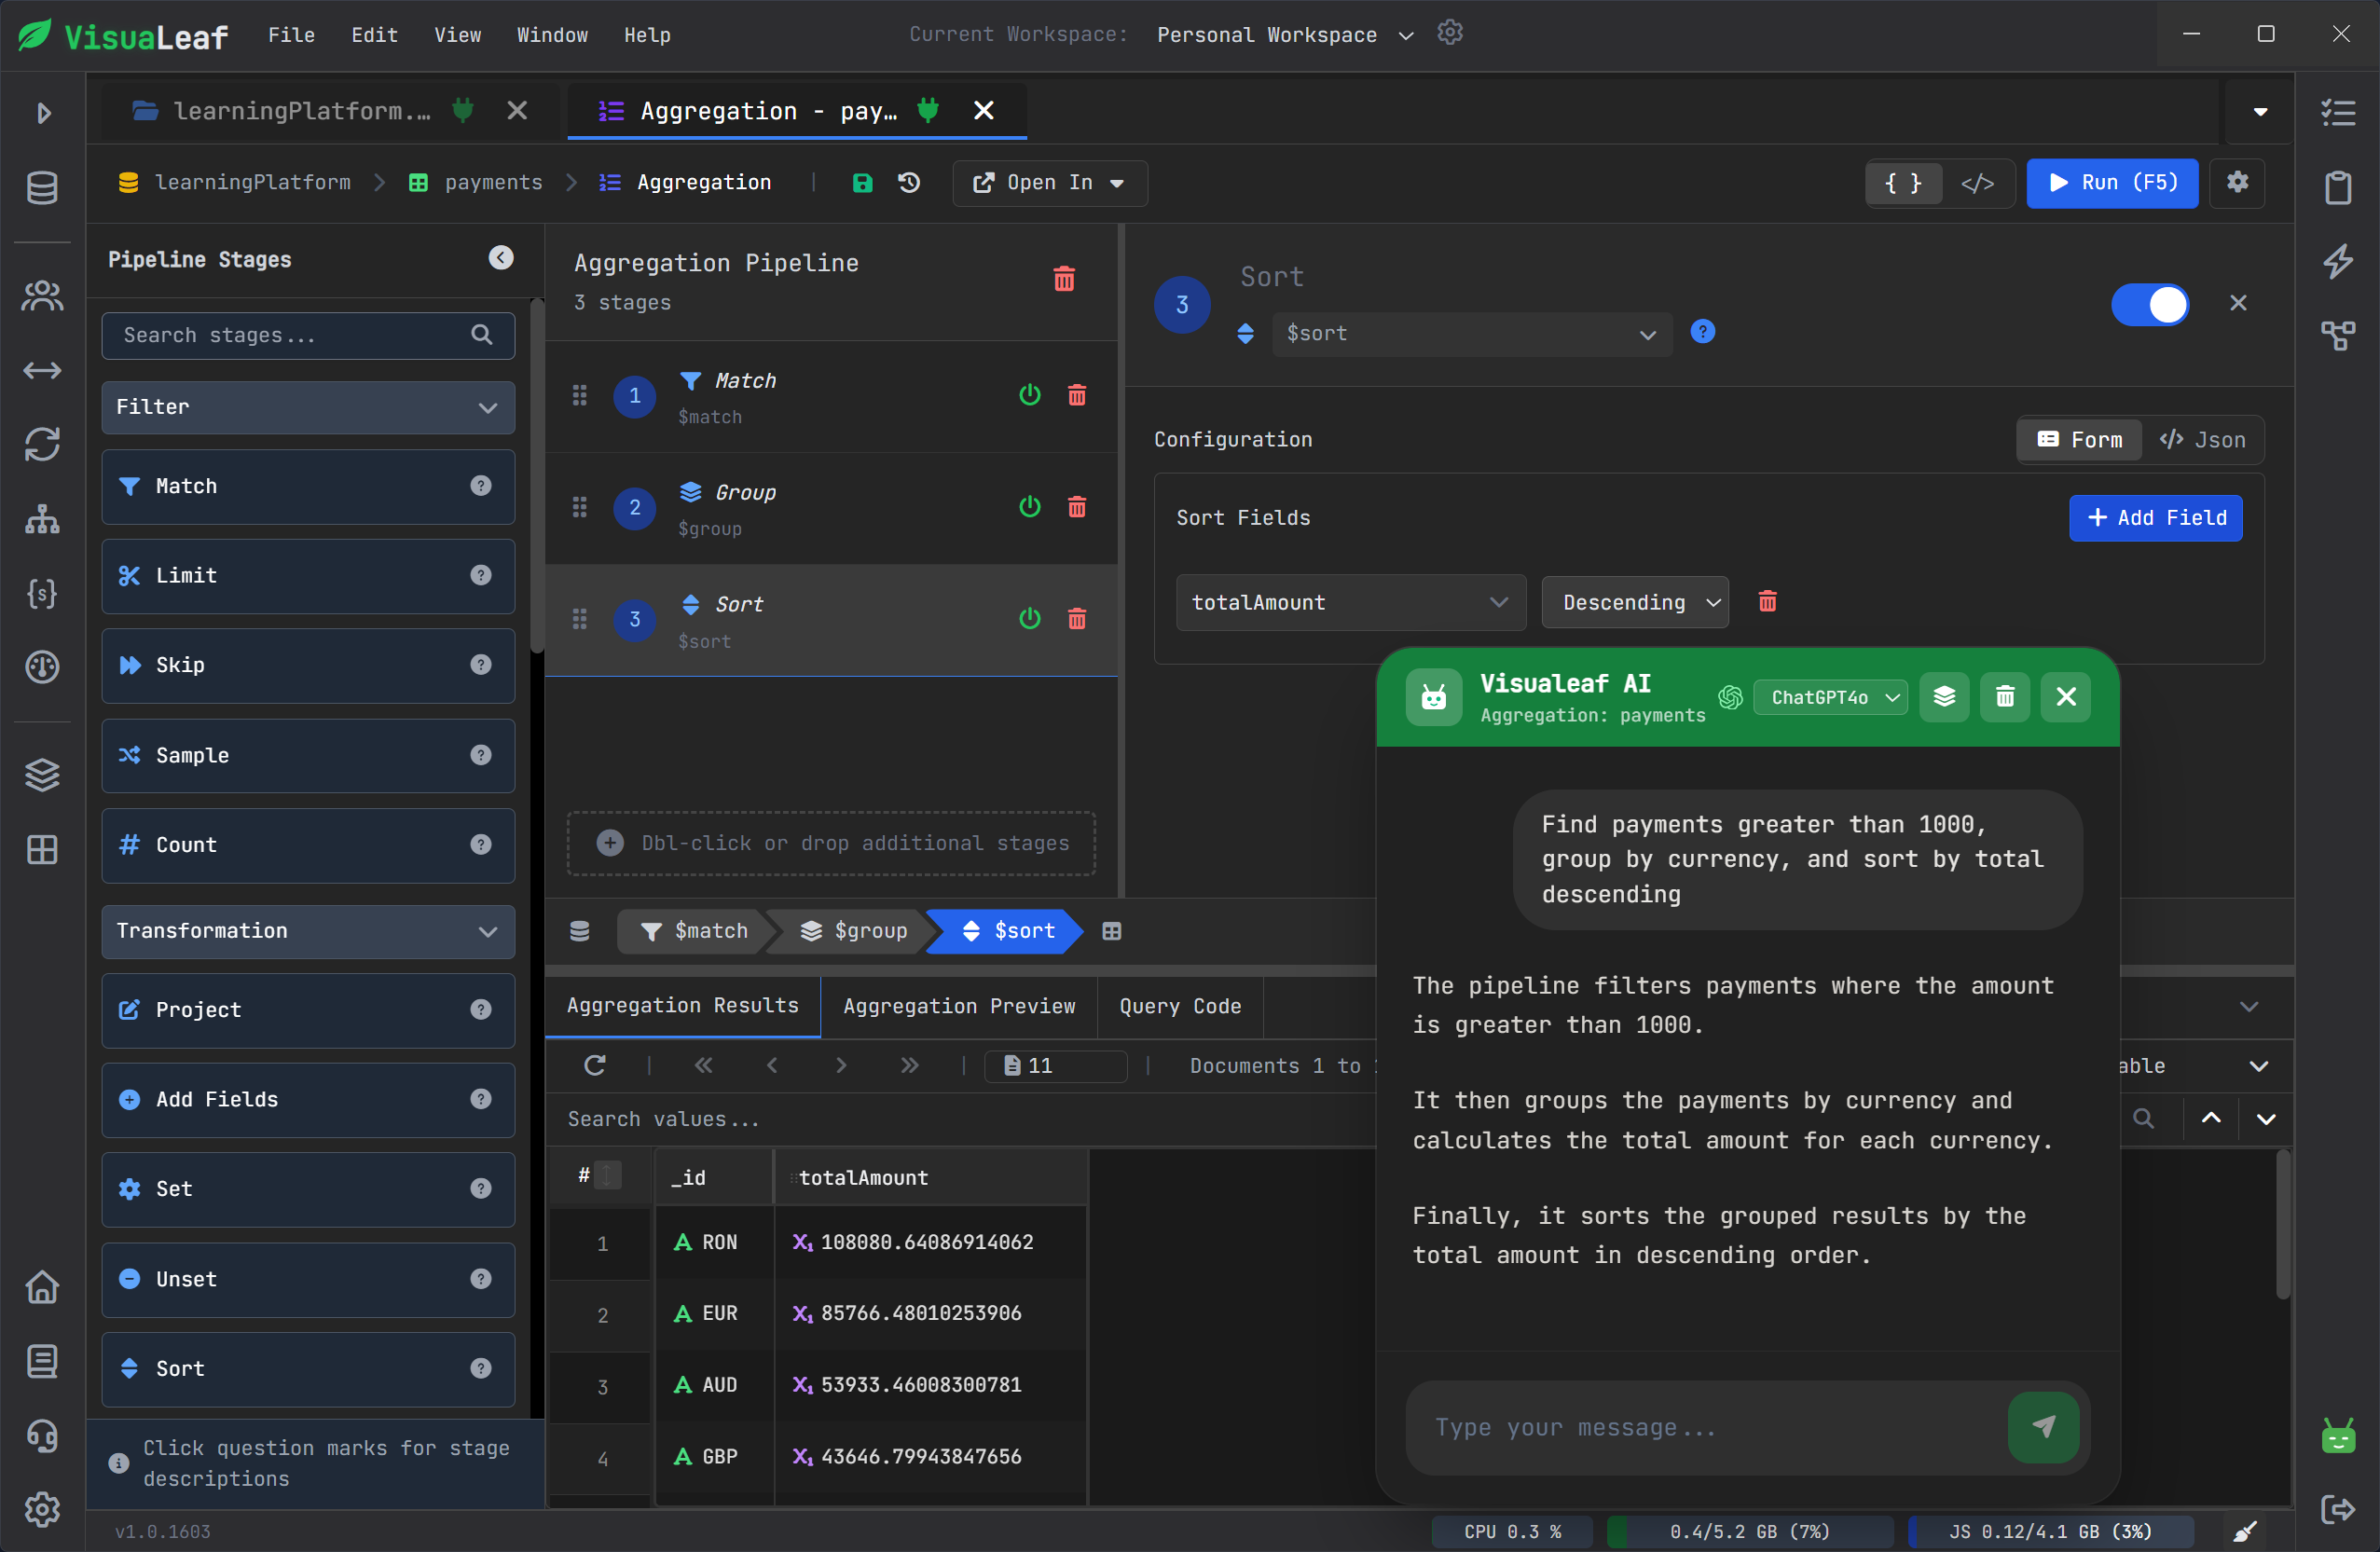
Task: Click the memory usage 0.4/5.2 GB indicator
Action: click(1749, 1531)
